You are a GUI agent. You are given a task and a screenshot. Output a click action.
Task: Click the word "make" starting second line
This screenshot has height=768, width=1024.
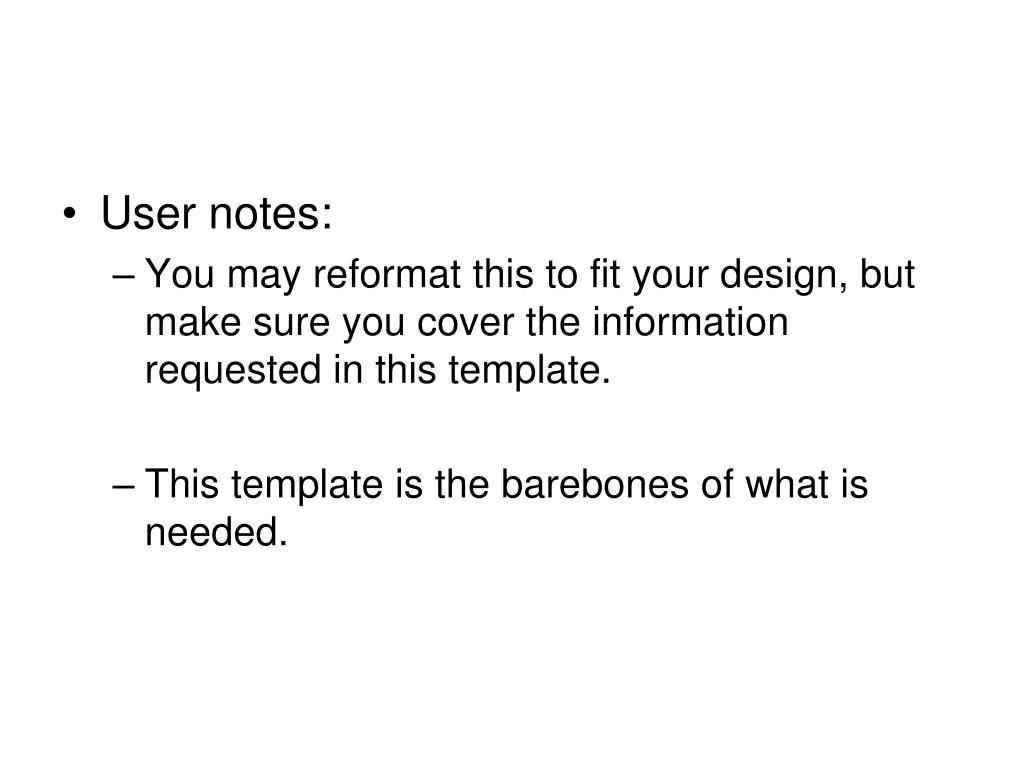point(193,321)
